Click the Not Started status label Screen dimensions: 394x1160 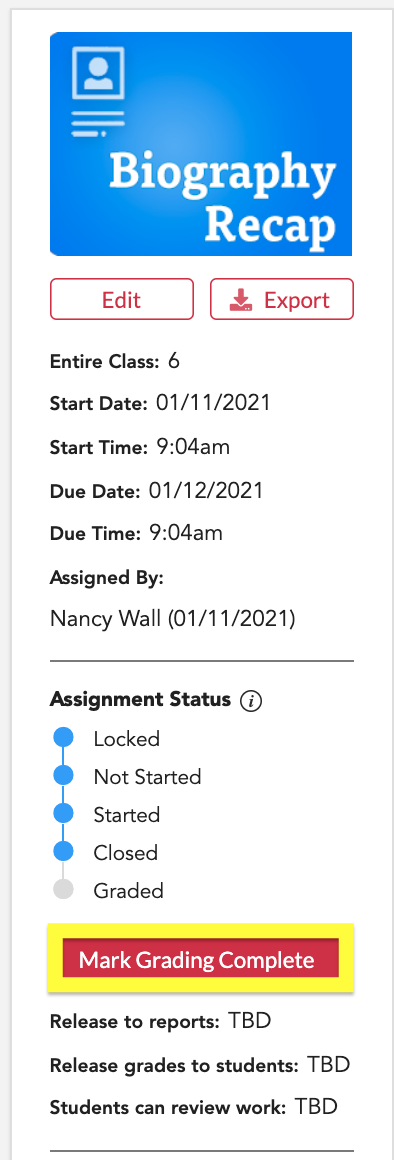(147, 777)
